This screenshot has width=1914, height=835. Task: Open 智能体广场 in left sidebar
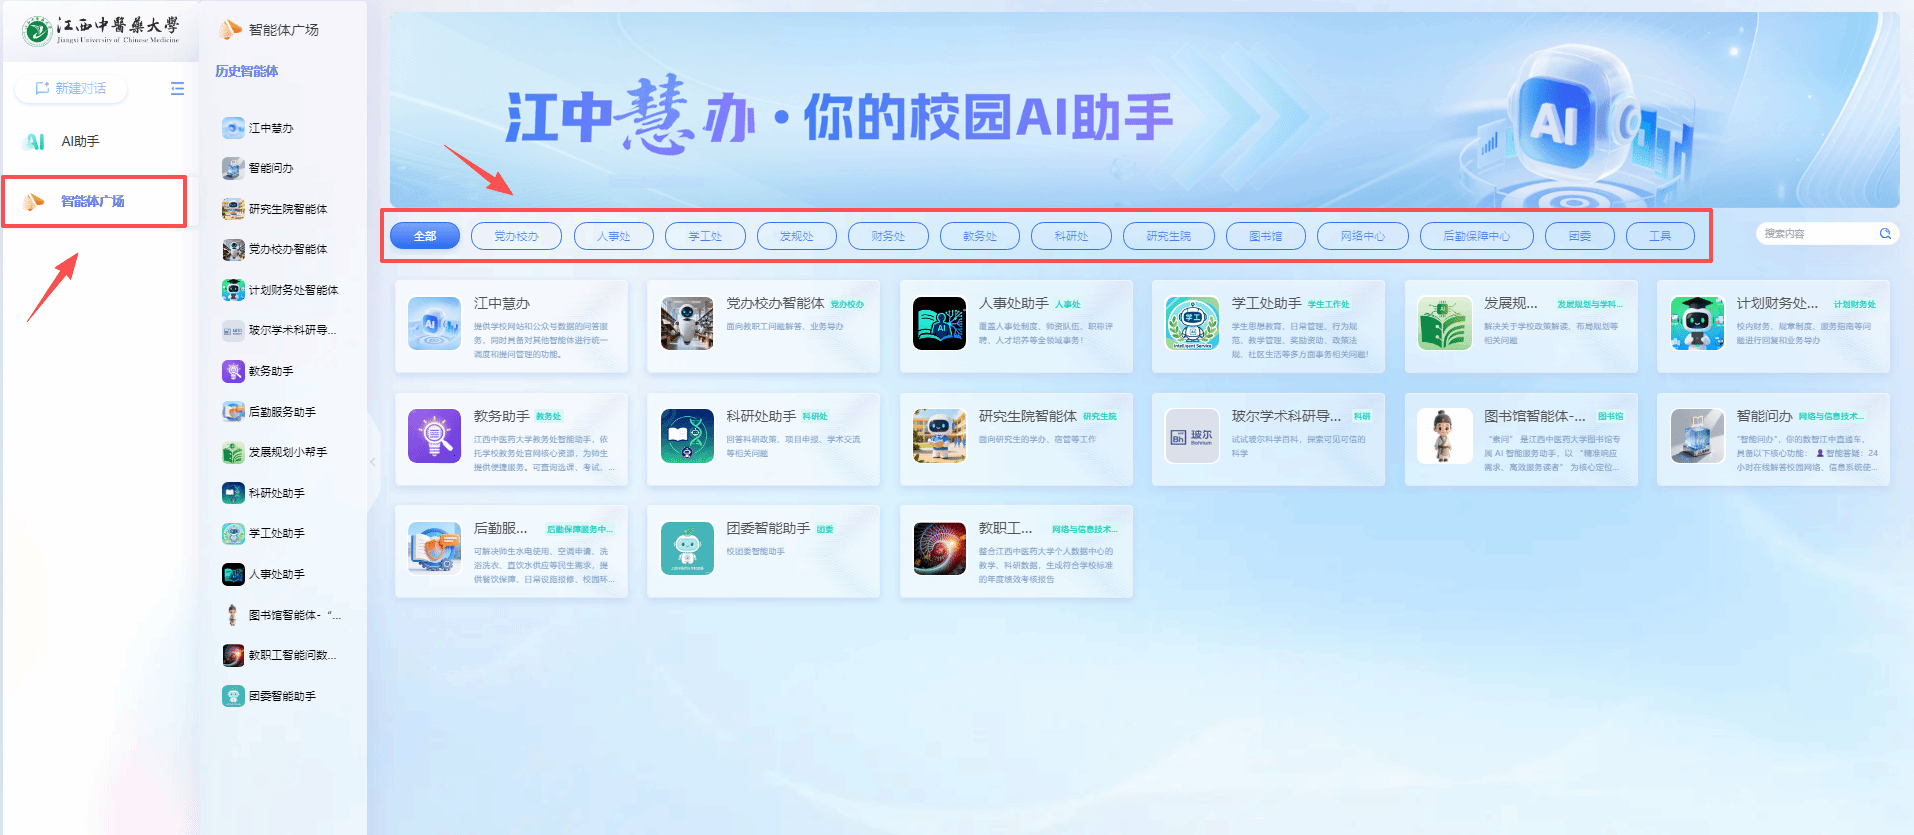tap(94, 201)
